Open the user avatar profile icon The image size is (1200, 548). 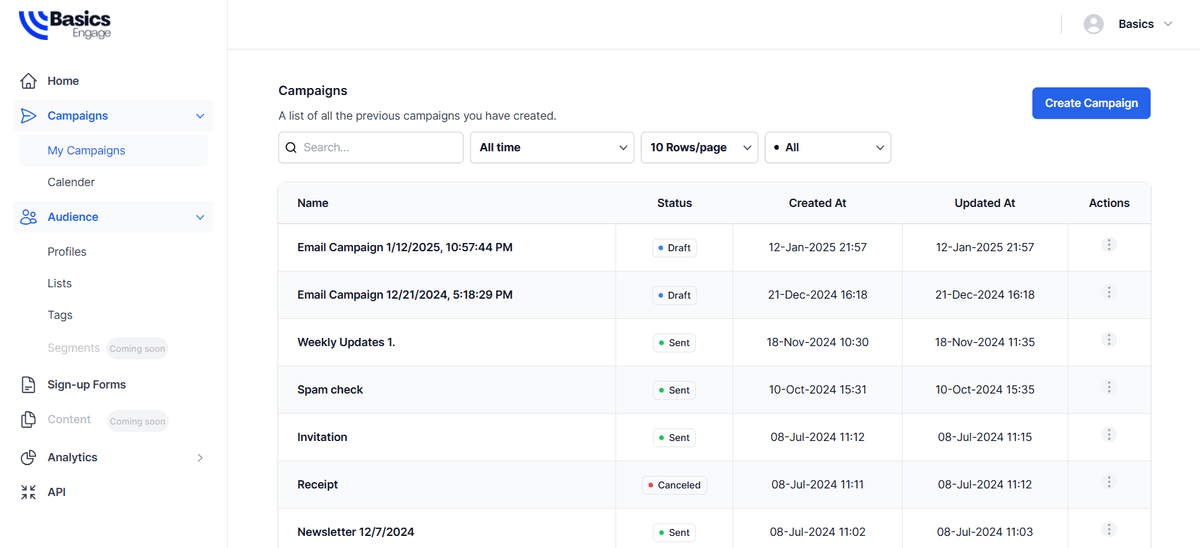tap(1093, 24)
